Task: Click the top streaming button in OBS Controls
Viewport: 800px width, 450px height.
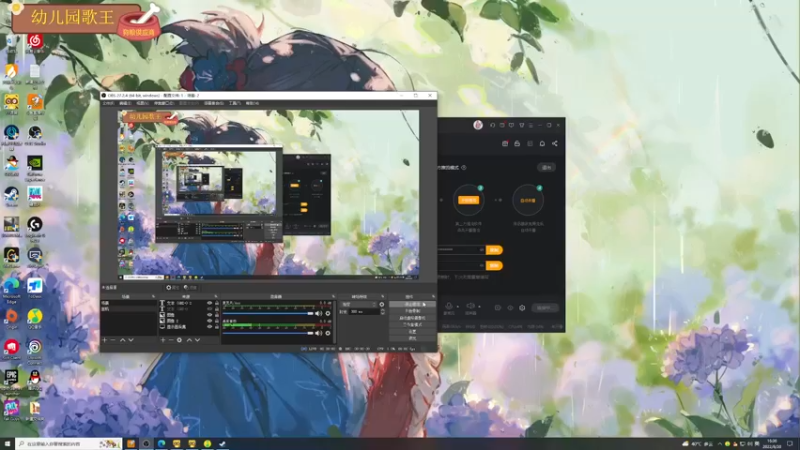Action: tap(412, 304)
